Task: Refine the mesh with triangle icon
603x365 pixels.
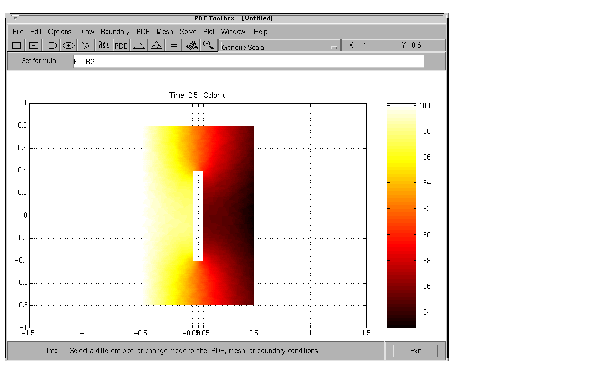Action: (x=156, y=45)
